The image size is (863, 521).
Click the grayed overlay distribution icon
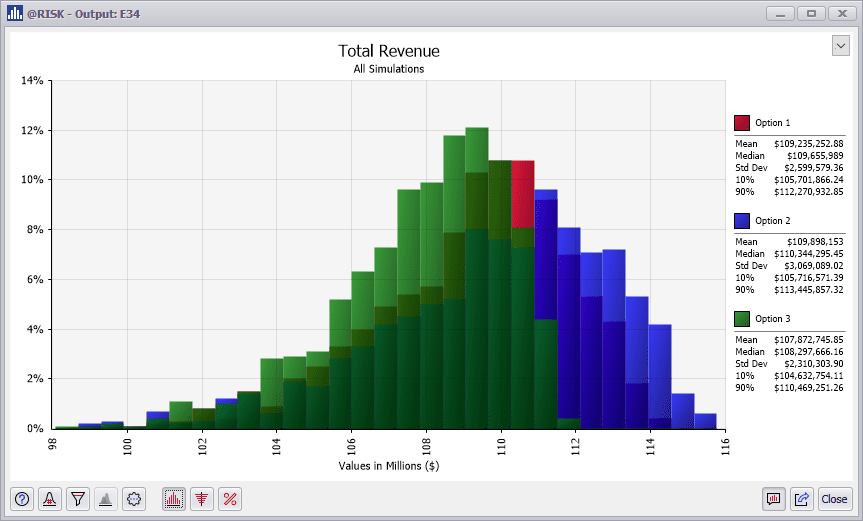click(105, 499)
